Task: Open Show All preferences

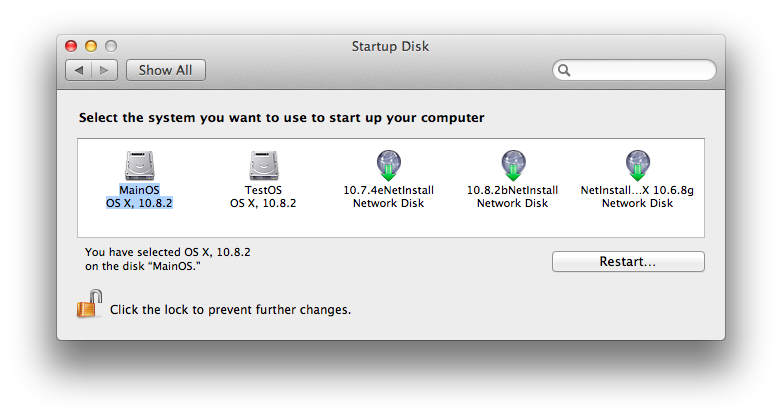Action: click(x=166, y=70)
